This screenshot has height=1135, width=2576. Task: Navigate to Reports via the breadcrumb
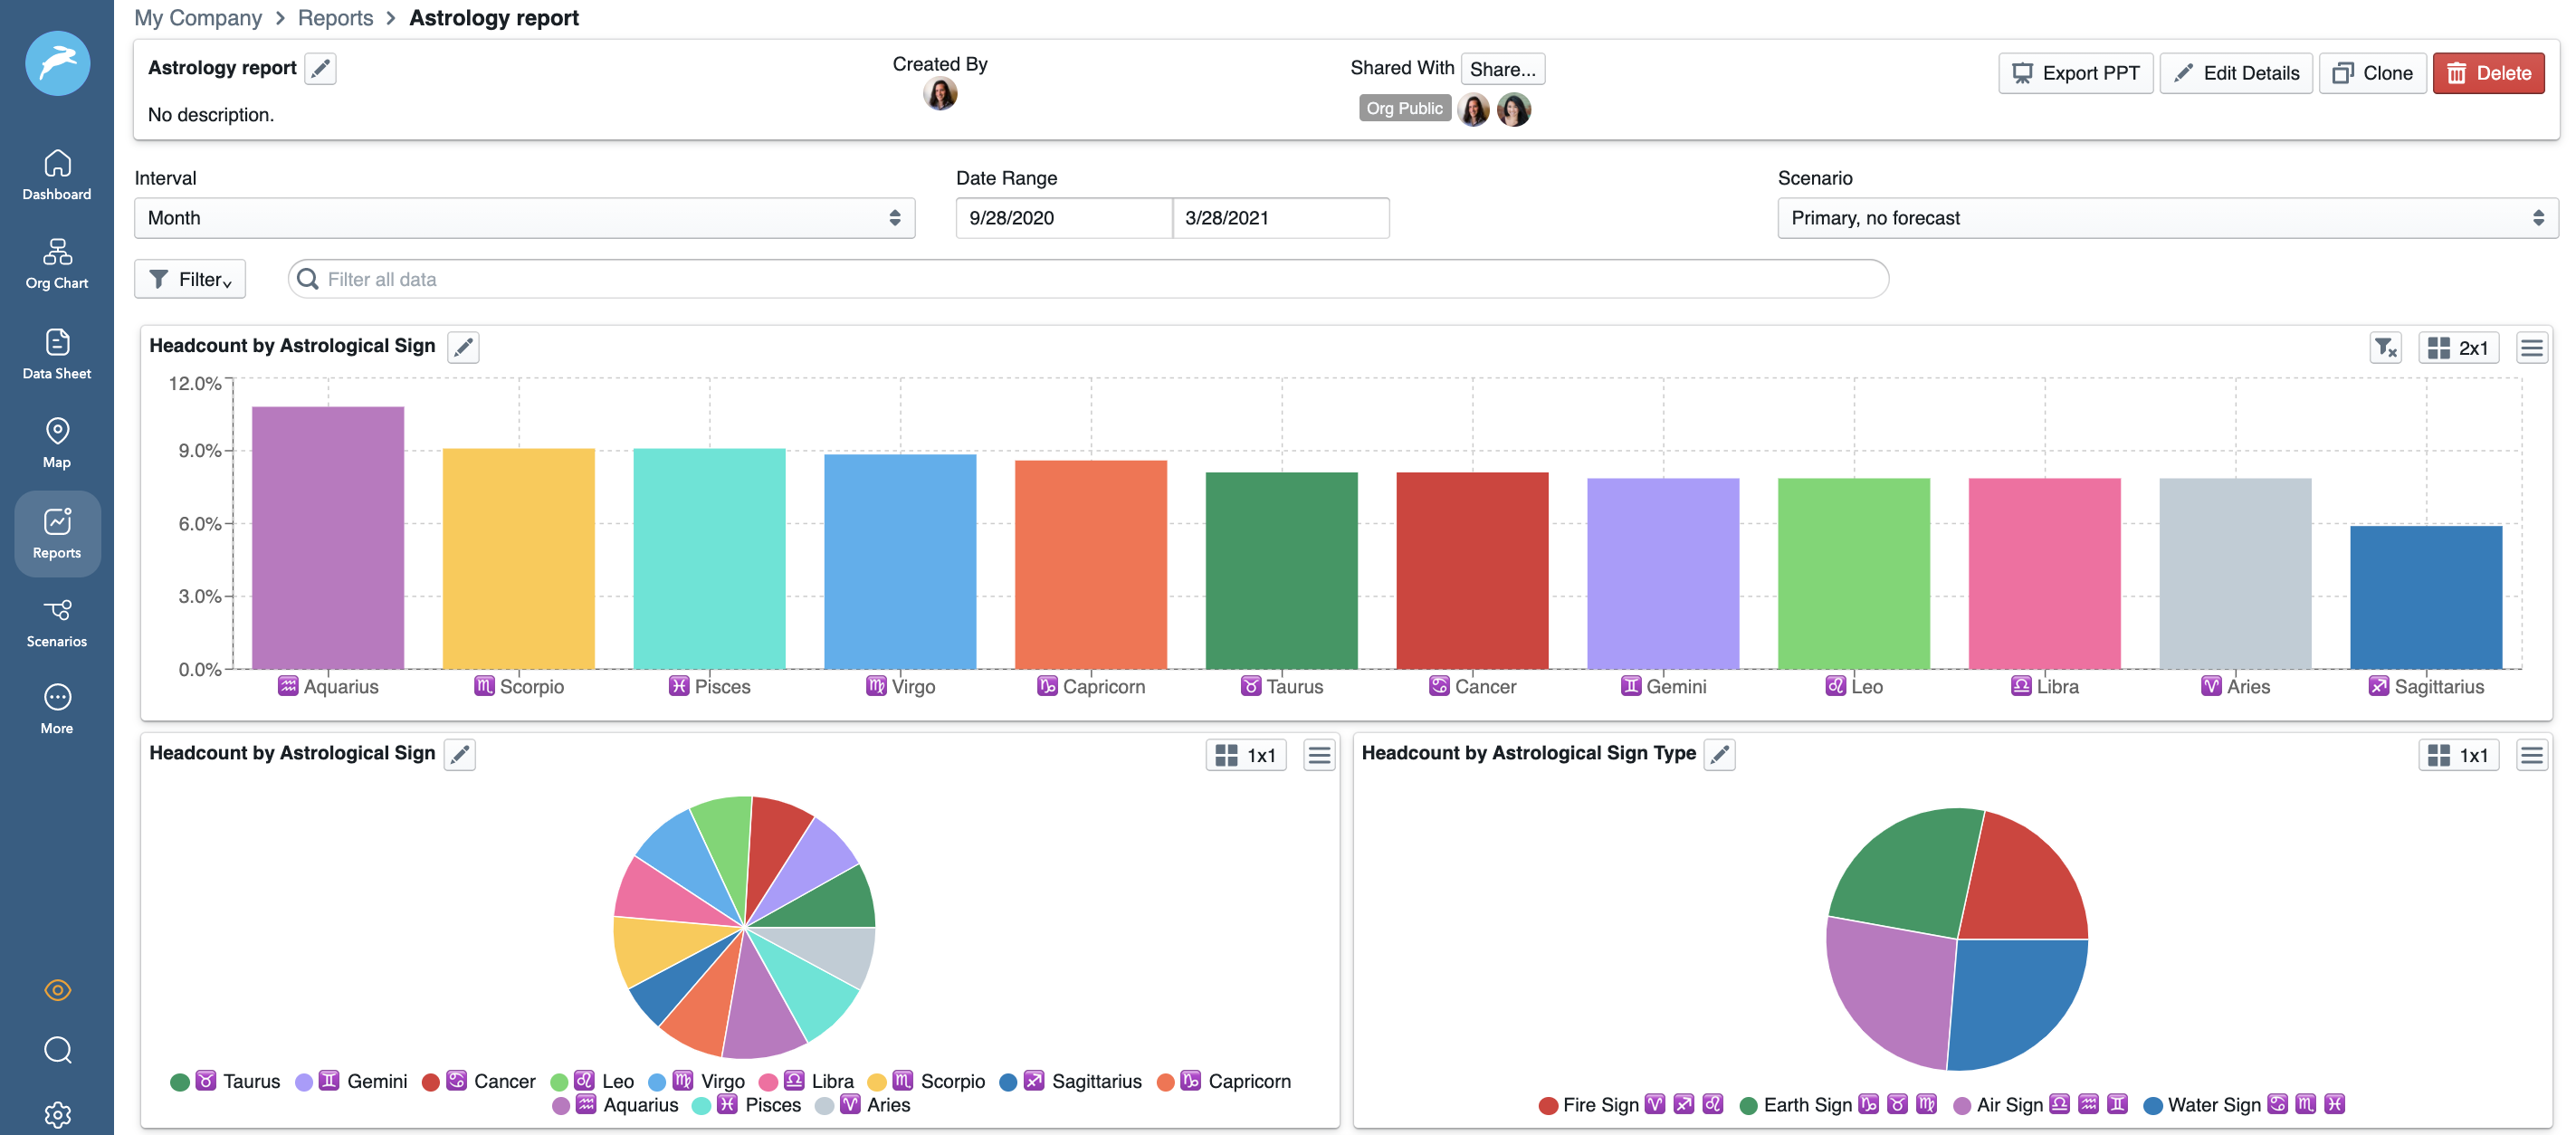[336, 17]
